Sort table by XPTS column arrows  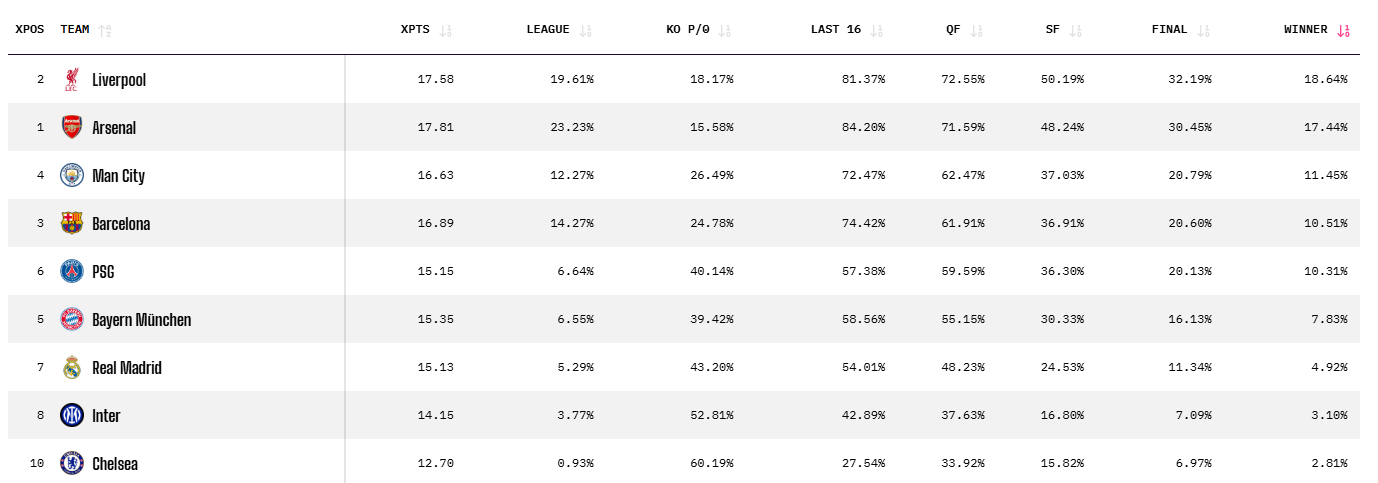point(445,30)
